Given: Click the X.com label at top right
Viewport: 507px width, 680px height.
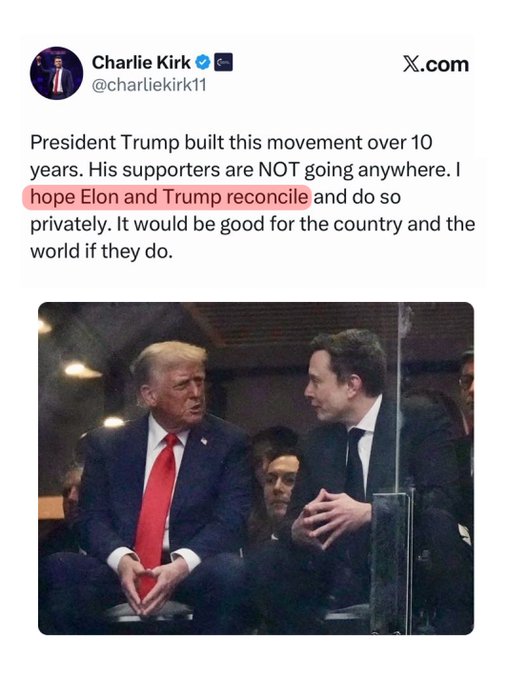Looking at the screenshot, I should (x=435, y=65).
